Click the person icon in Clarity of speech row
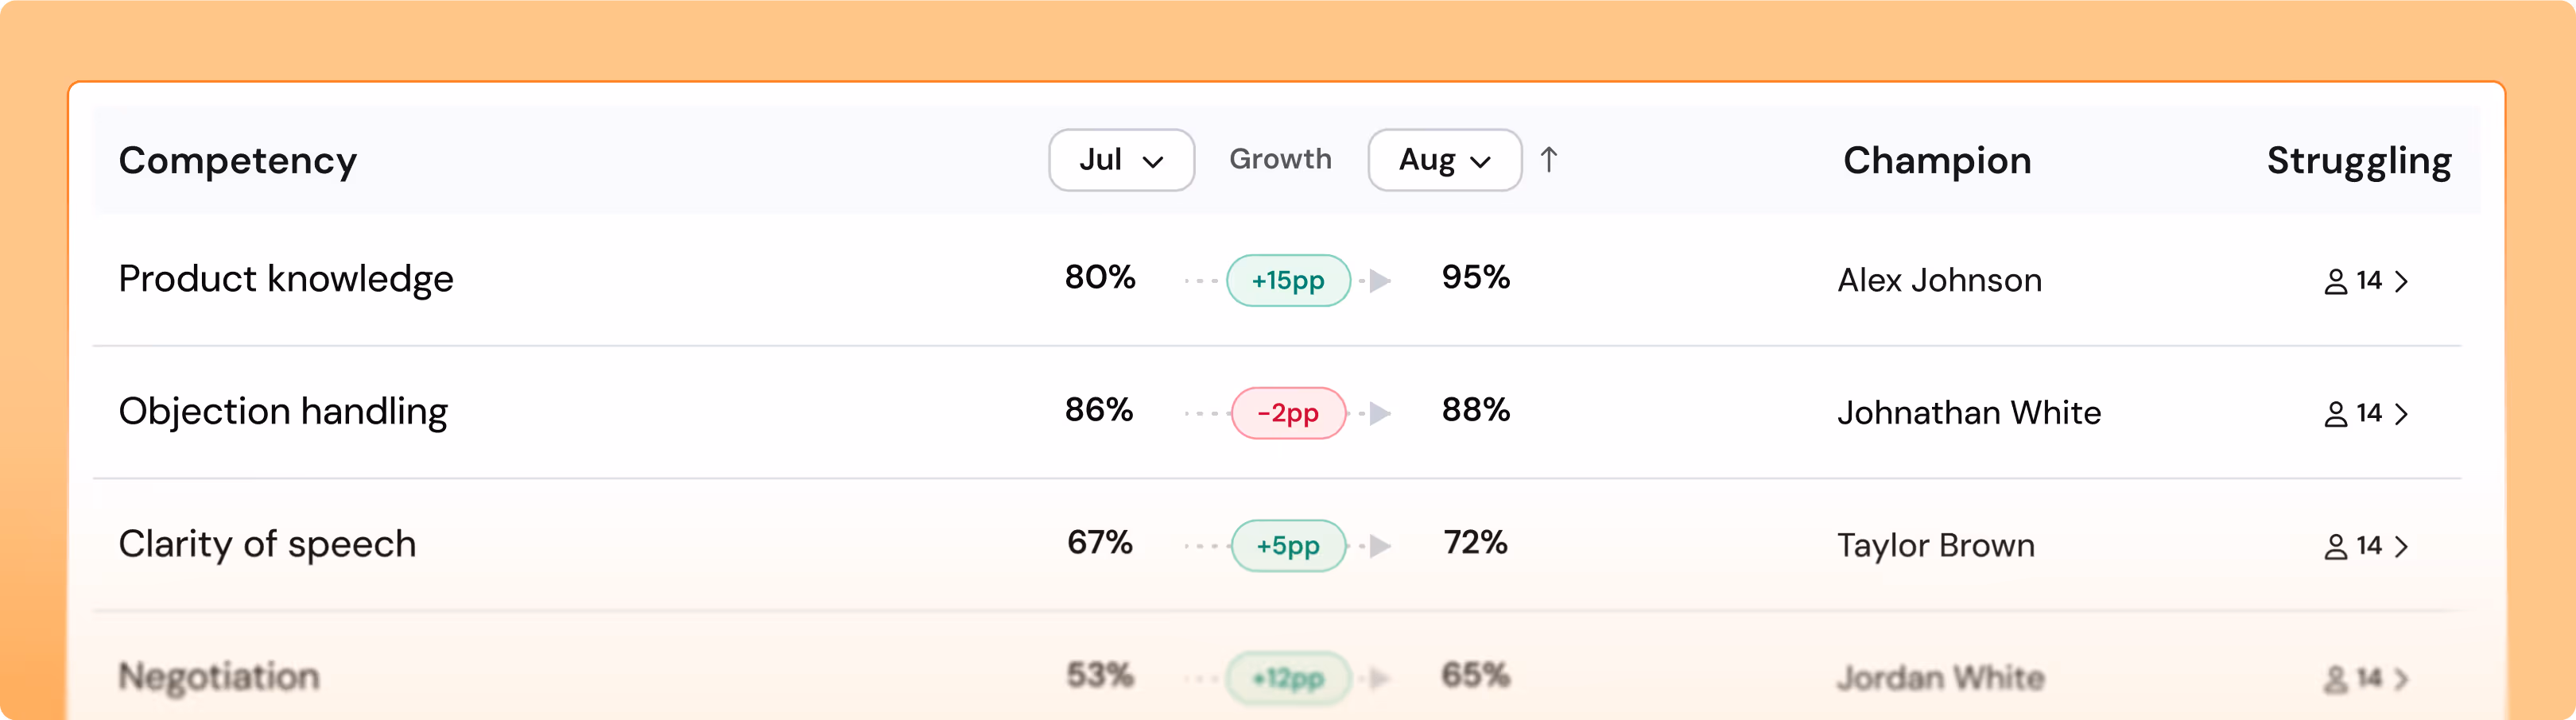The image size is (2576, 720). point(2335,547)
